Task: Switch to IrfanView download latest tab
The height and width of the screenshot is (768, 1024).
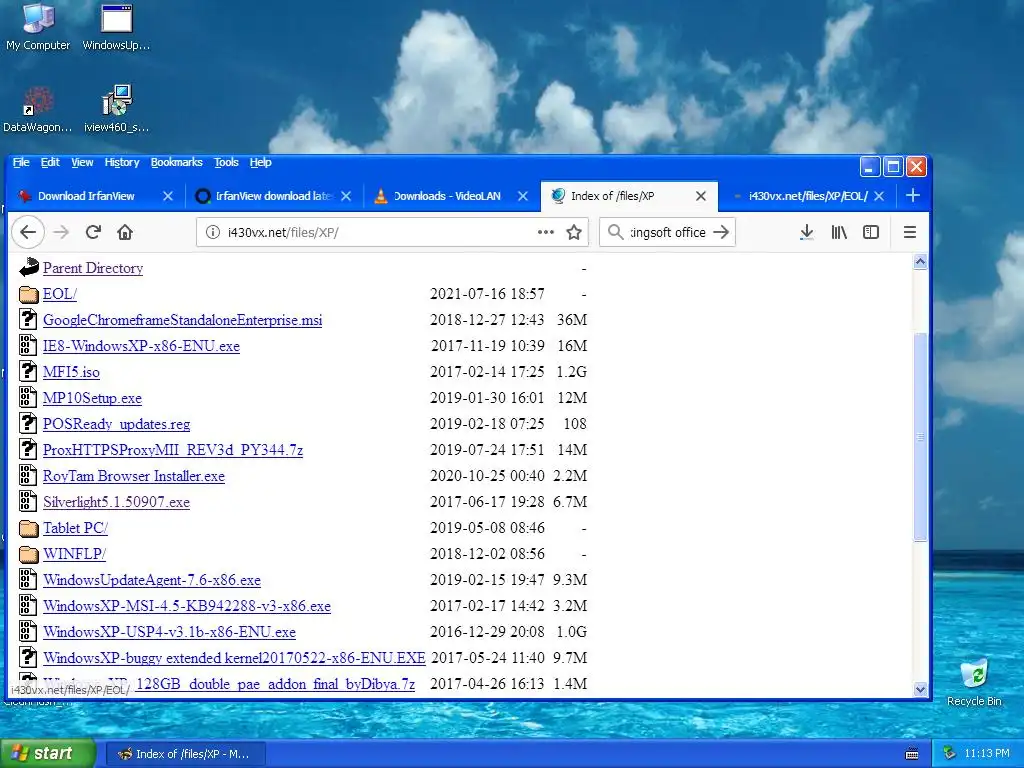Action: [x=274, y=196]
